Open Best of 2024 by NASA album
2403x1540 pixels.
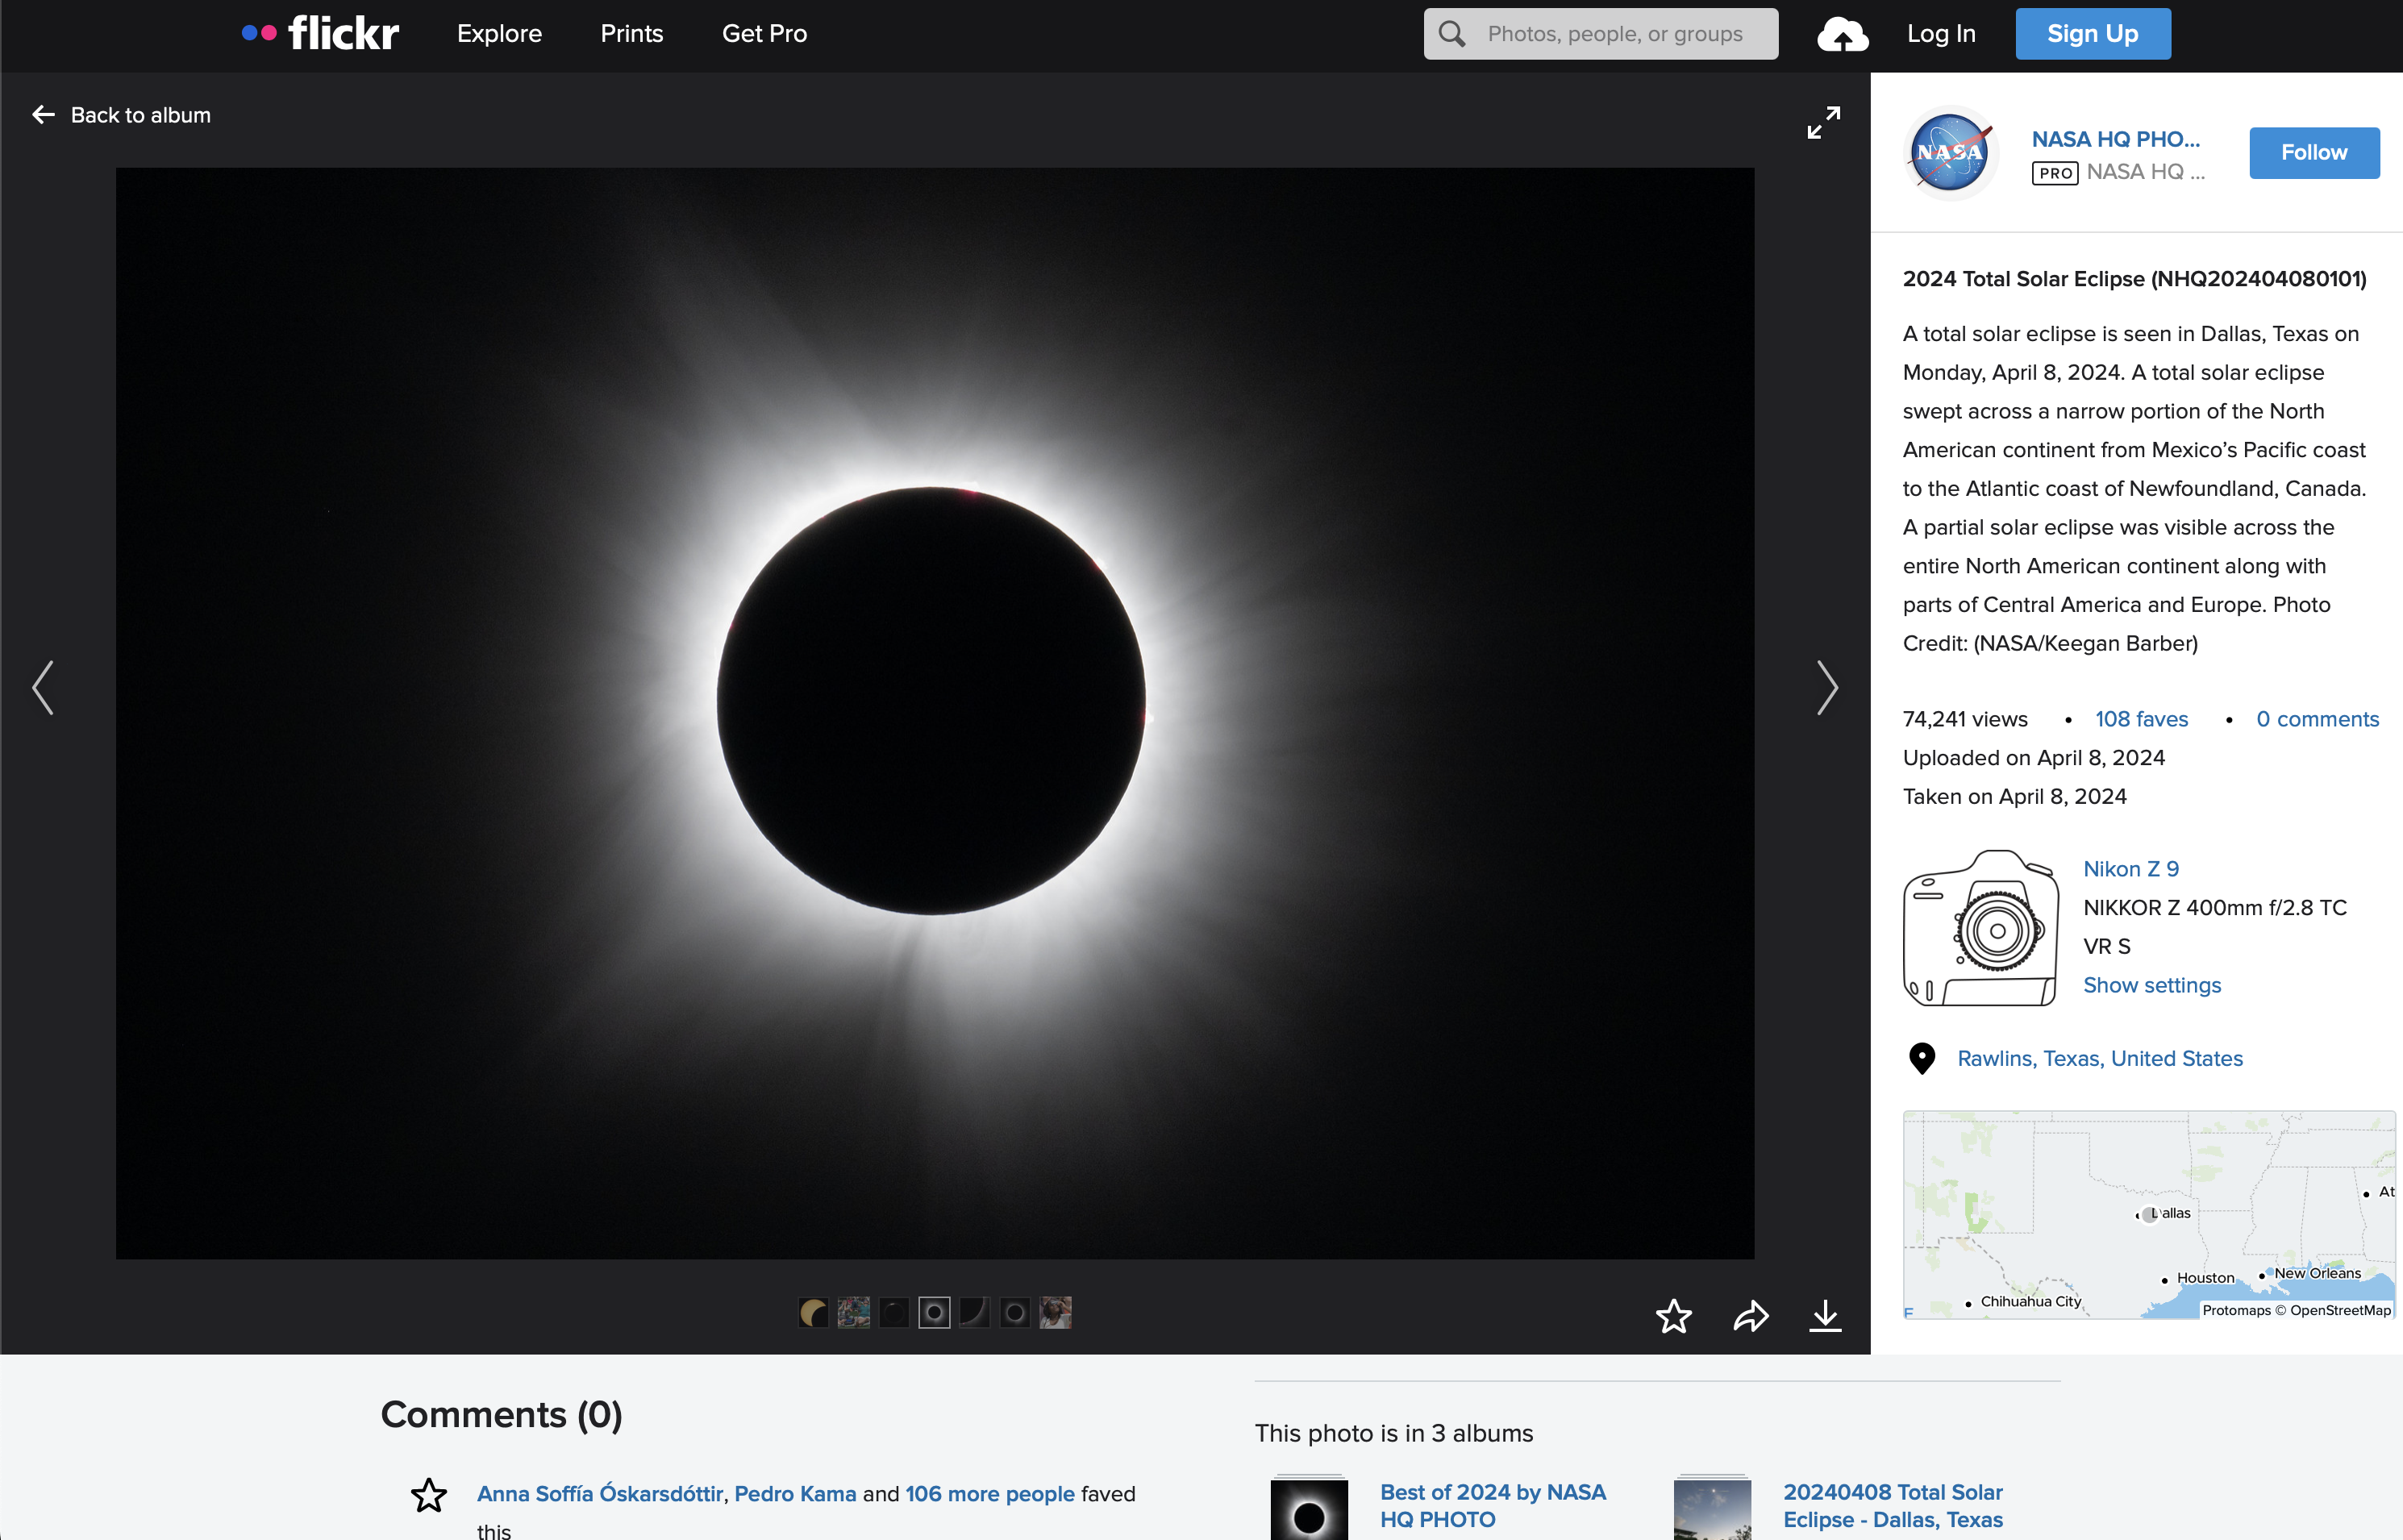point(1492,1505)
